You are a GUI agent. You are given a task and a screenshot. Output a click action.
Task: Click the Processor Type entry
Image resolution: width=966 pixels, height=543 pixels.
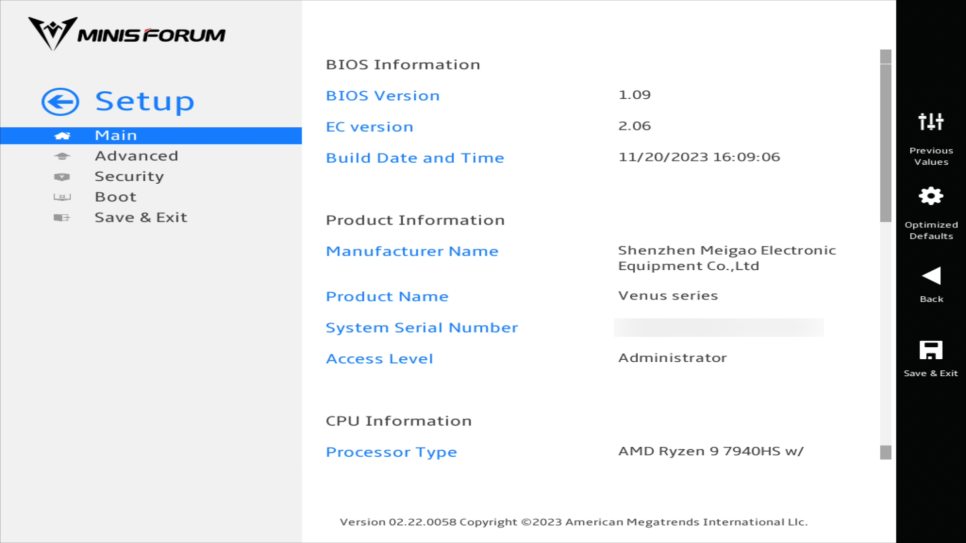point(391,452)
